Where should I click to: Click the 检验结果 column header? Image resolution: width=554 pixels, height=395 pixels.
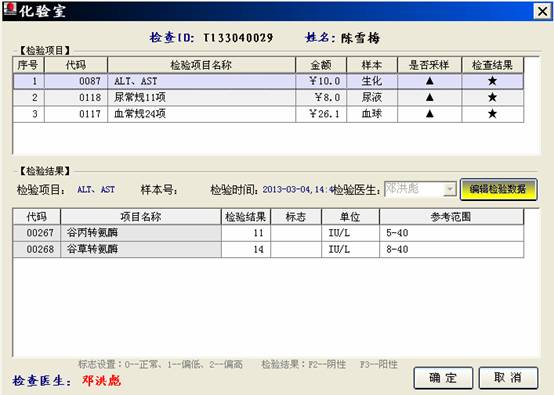pos(246,217)
